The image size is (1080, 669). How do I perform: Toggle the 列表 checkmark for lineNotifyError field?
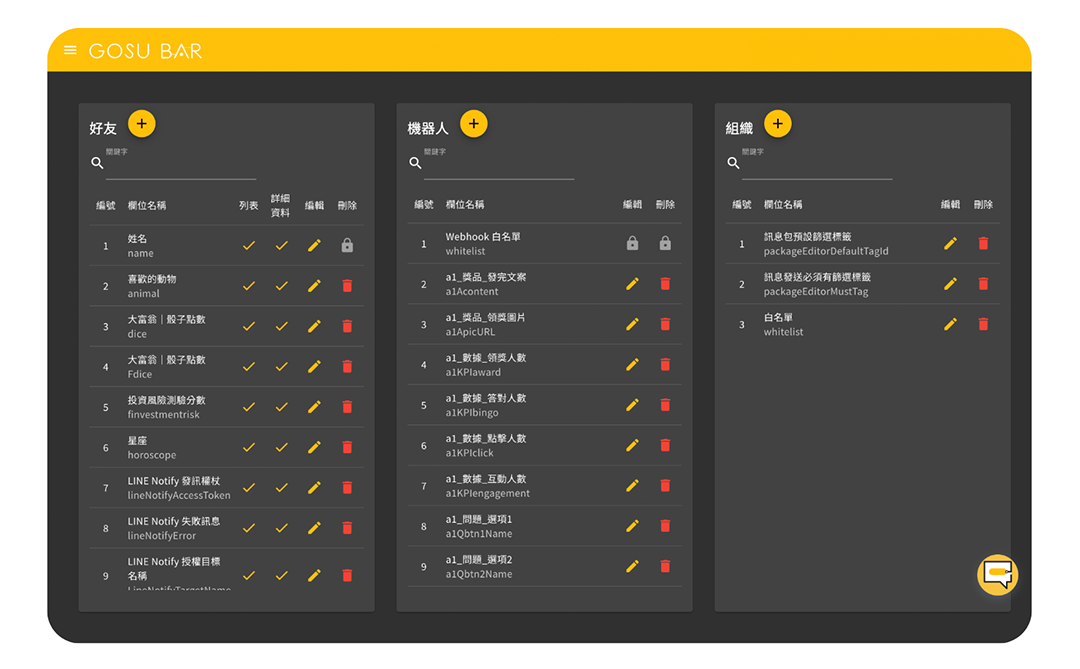pos(249,528)
